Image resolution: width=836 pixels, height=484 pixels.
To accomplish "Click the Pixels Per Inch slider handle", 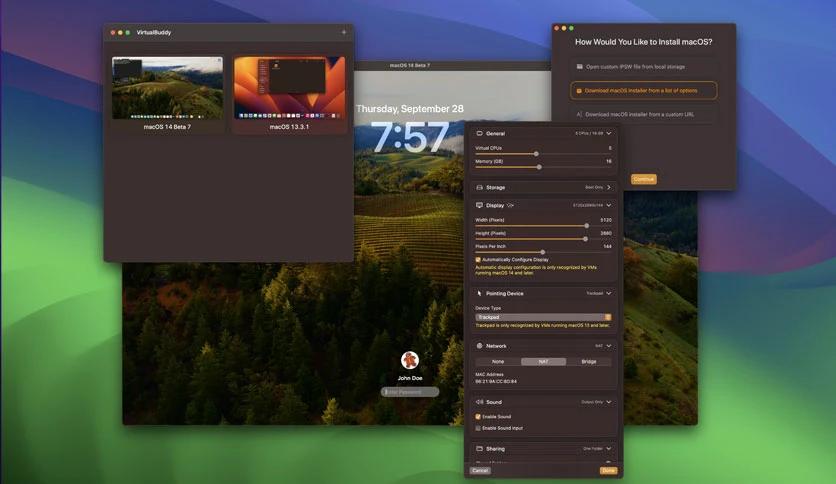I will pos(543,252).
